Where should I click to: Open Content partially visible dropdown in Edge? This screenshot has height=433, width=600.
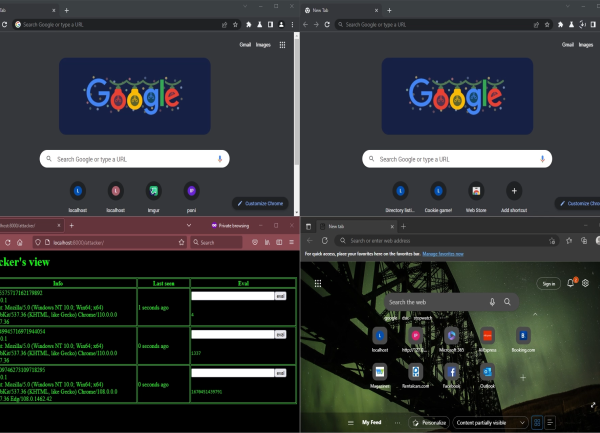(491, 423)
